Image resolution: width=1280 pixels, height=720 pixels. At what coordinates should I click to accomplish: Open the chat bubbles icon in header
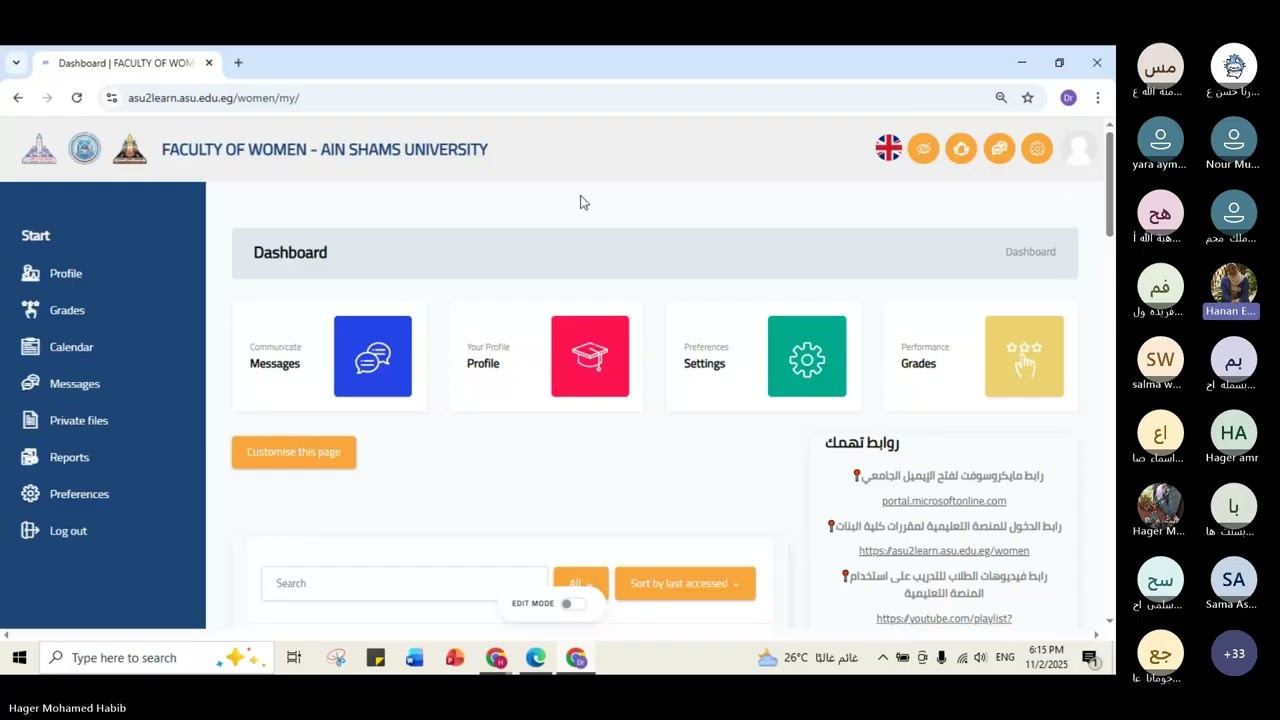coord(999,149)
